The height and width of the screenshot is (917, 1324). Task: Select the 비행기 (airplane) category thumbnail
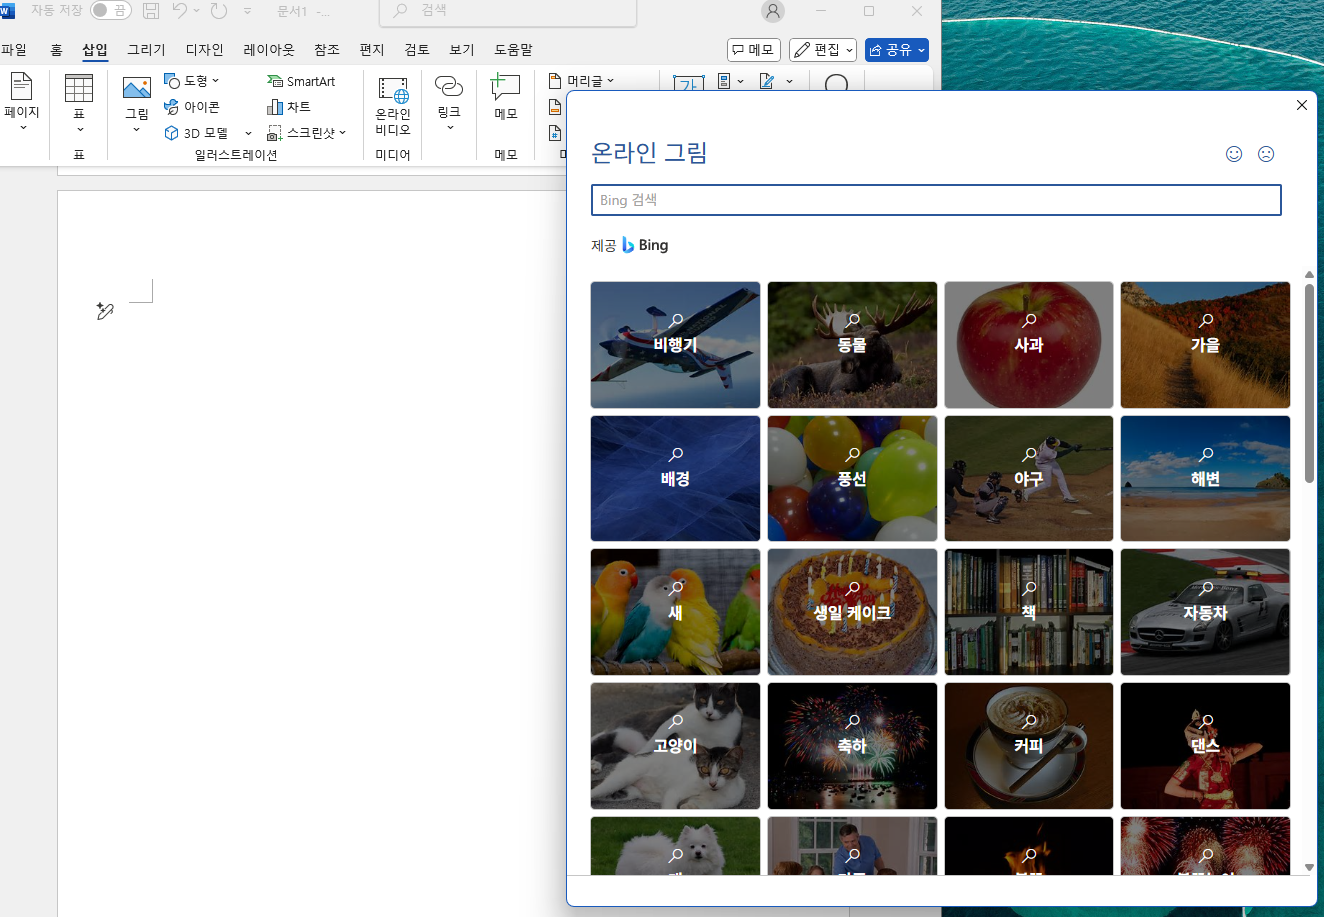(x=675, y=345)
